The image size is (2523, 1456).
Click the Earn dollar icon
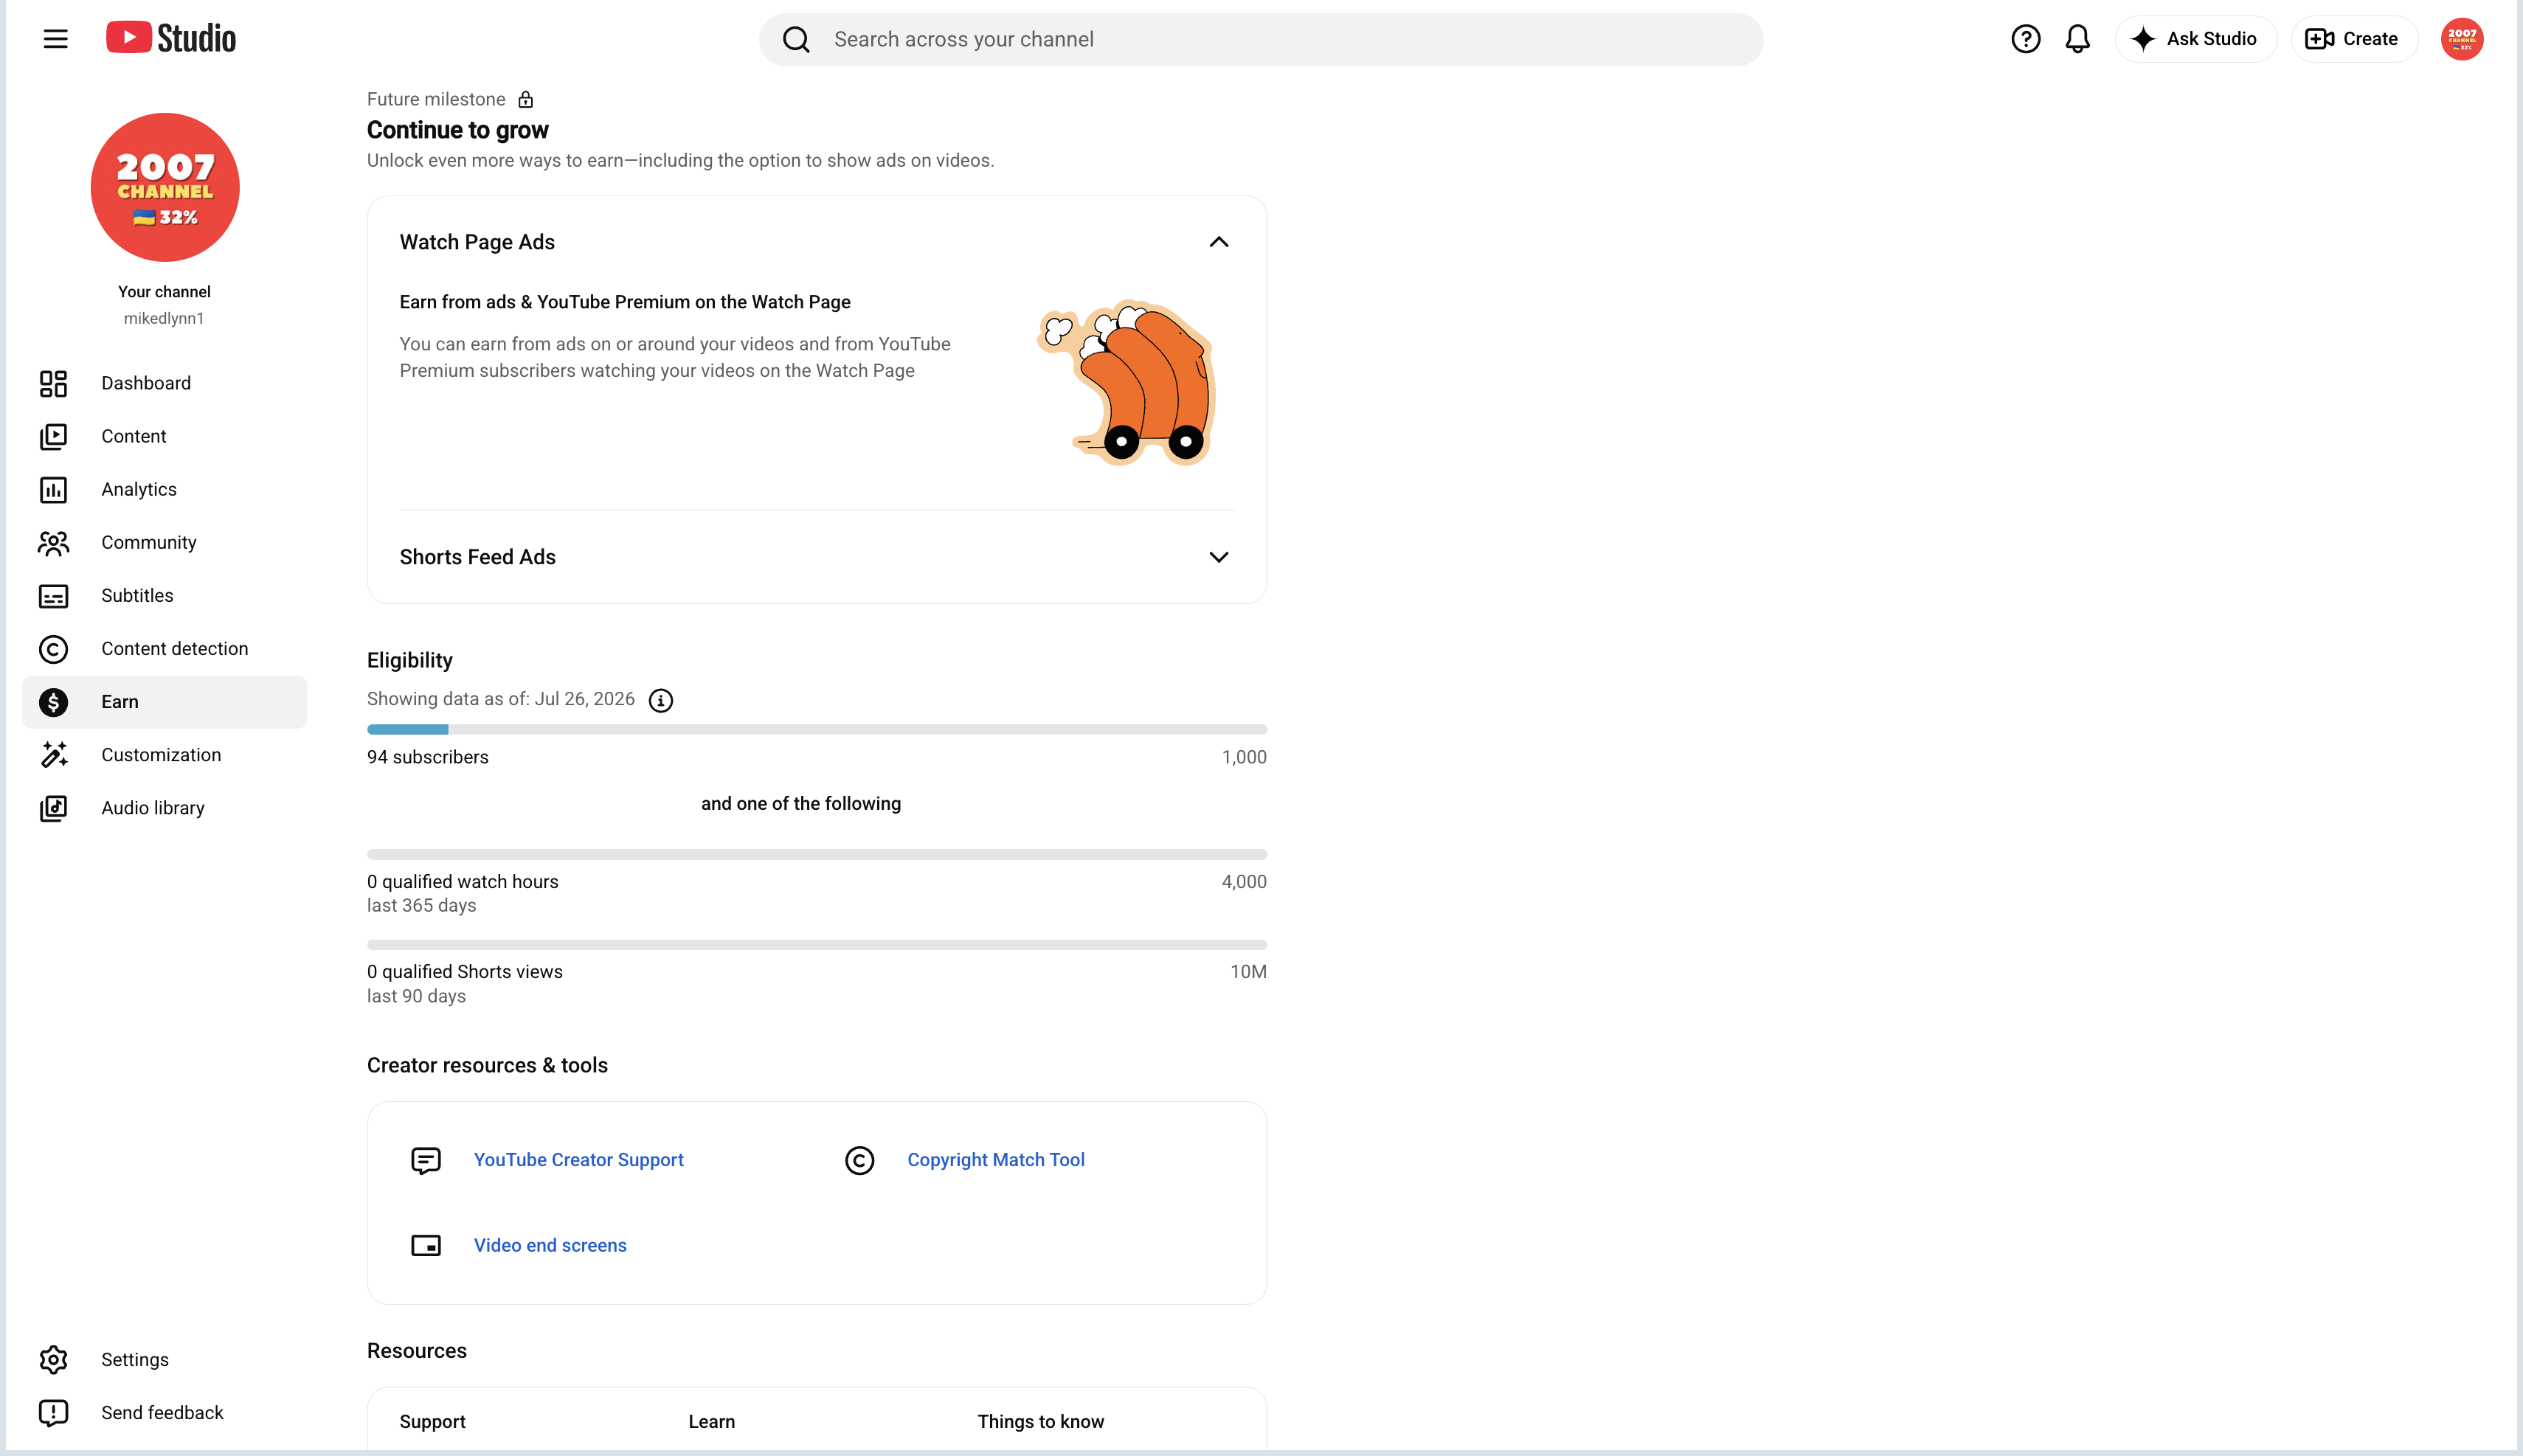tap(53, 702)
